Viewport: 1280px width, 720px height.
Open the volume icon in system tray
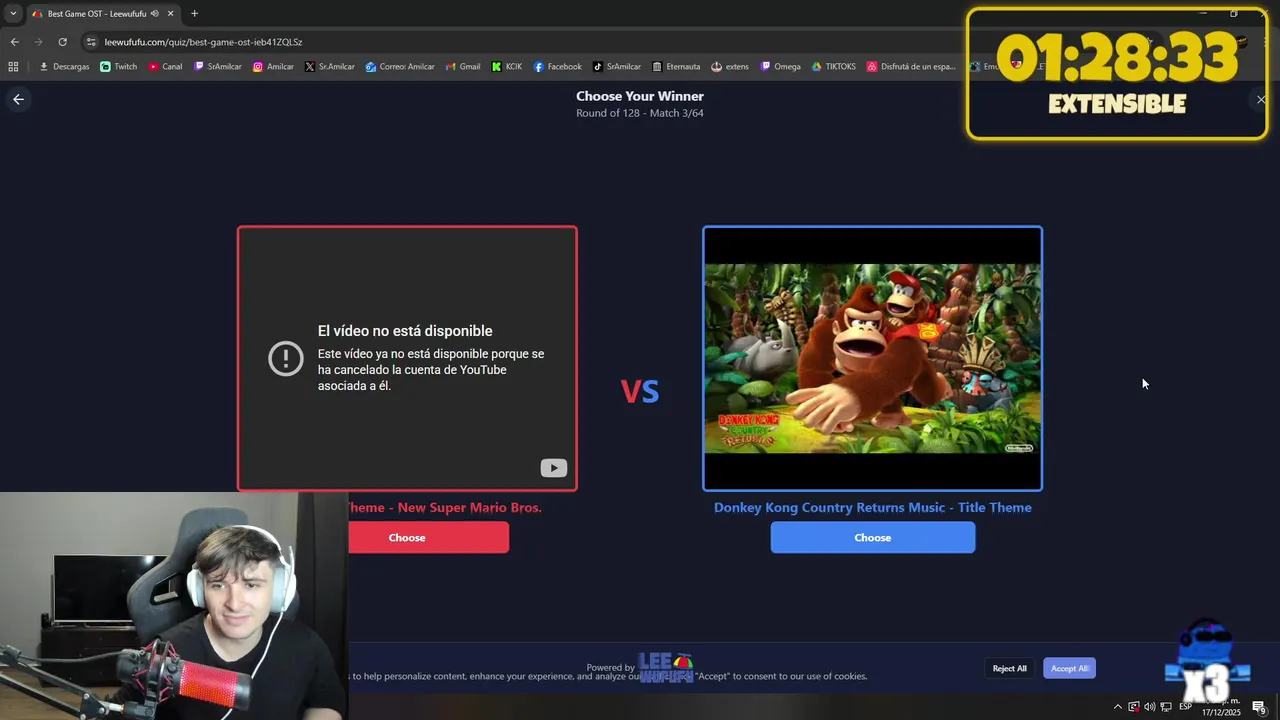pyautogui.click(x=1149, y=707)
